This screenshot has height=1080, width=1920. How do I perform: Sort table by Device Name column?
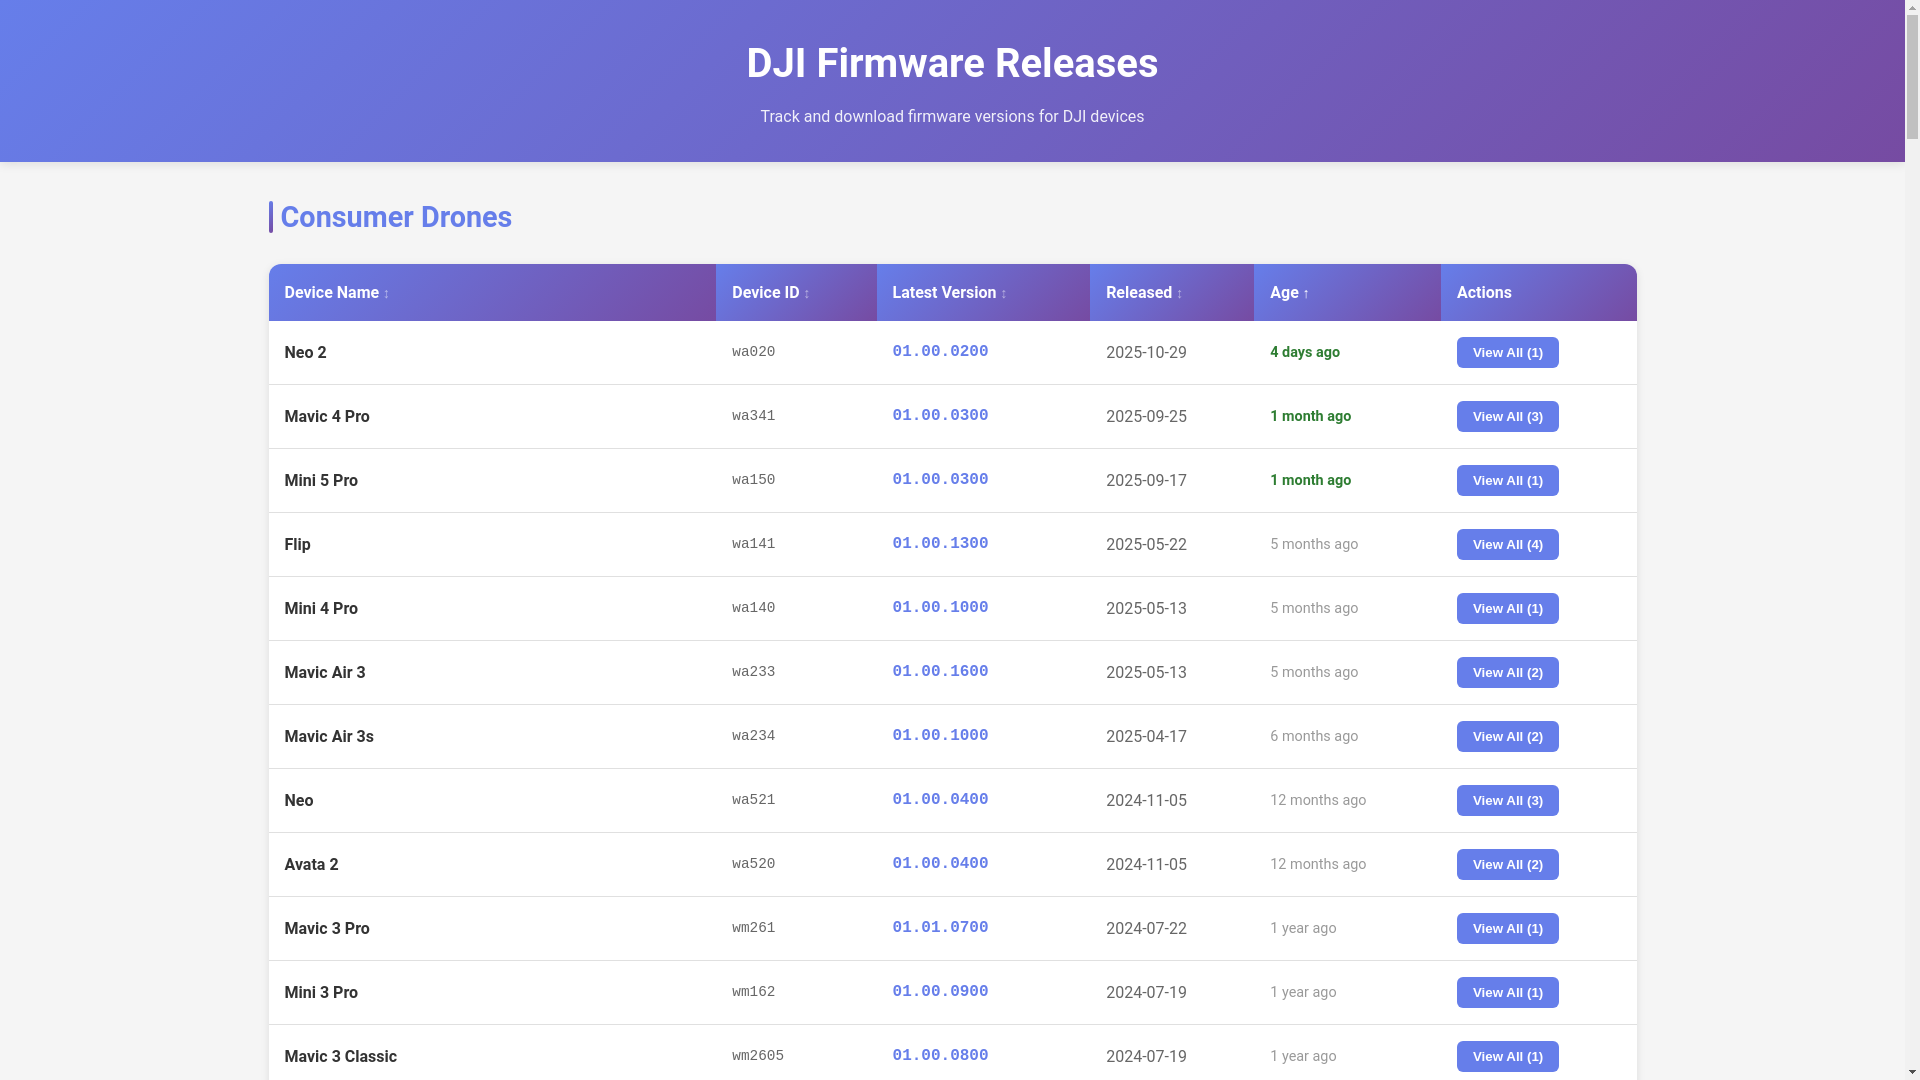tap(491, 293)
